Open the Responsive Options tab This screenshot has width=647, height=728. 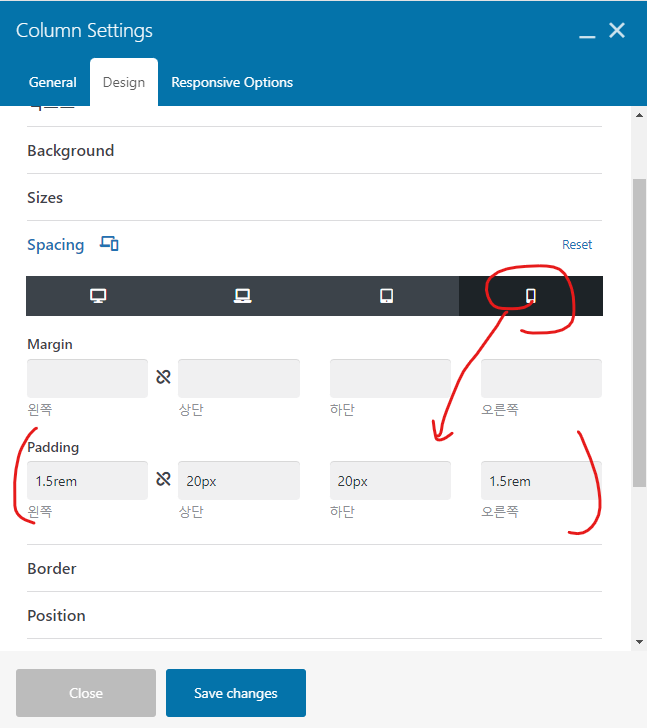232,82
